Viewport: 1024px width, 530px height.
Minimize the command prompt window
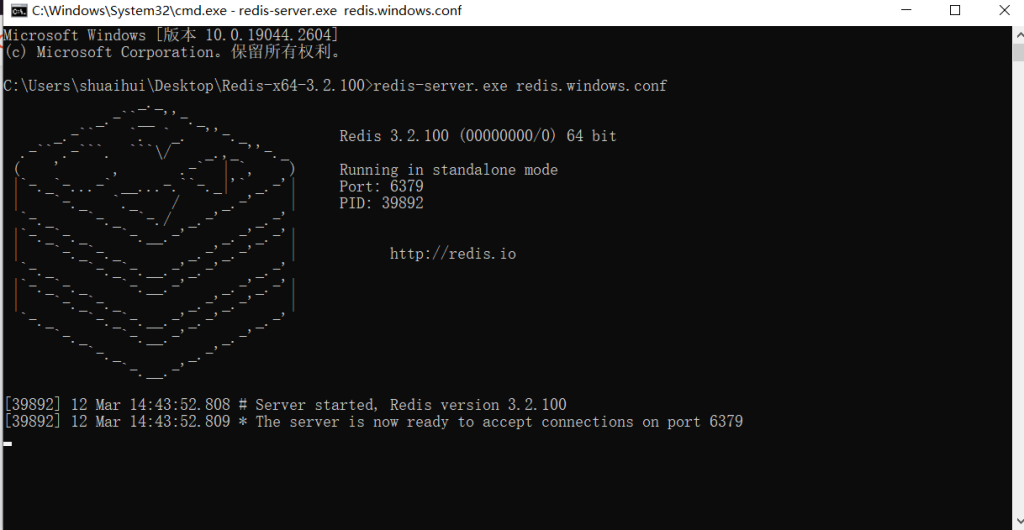coord(907,11)
